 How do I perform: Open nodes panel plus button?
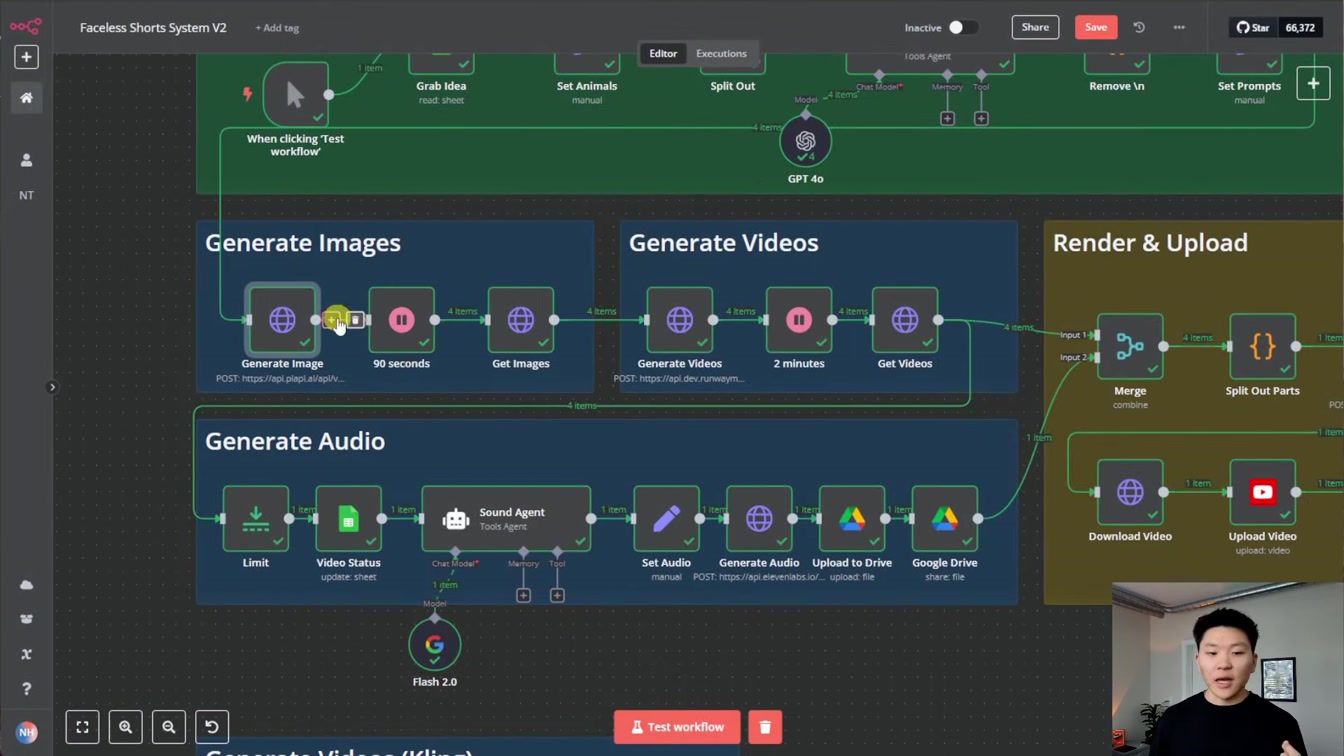tap(1313, 84)
